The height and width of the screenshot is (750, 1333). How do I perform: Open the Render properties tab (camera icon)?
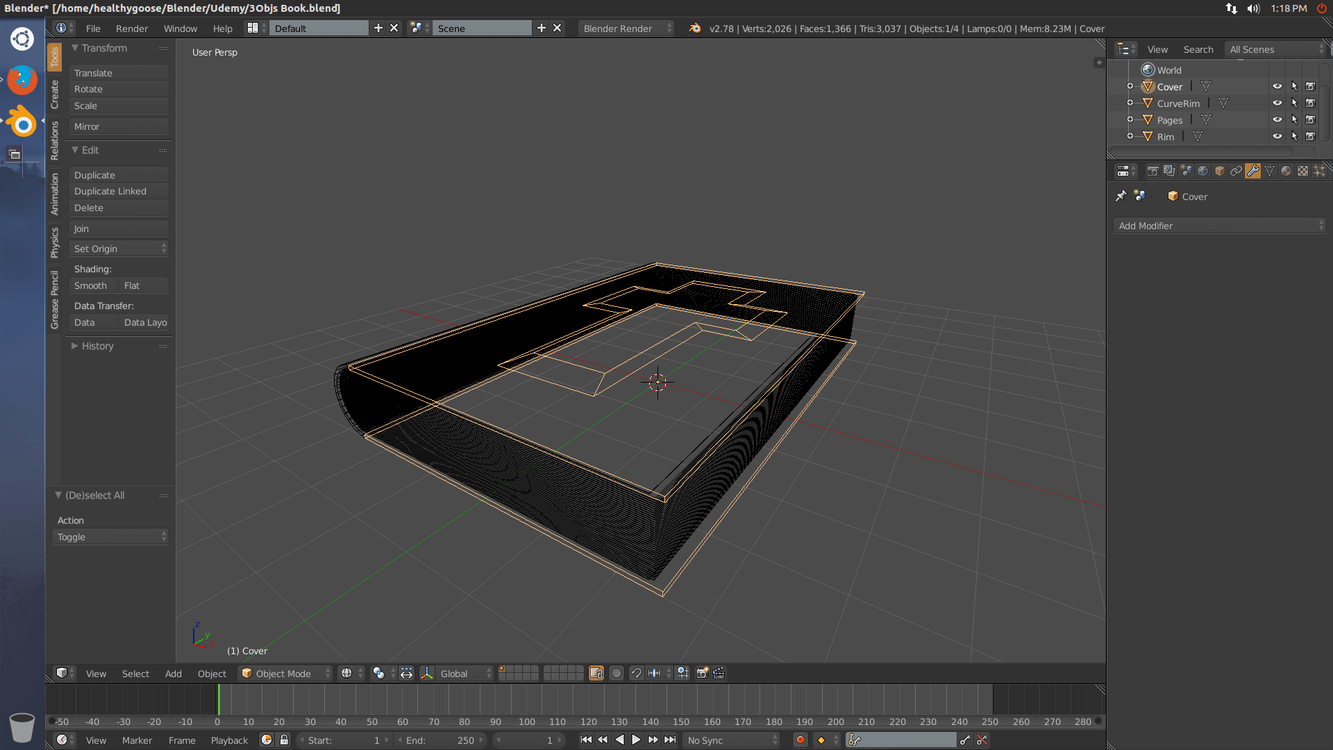[1152, 171]
